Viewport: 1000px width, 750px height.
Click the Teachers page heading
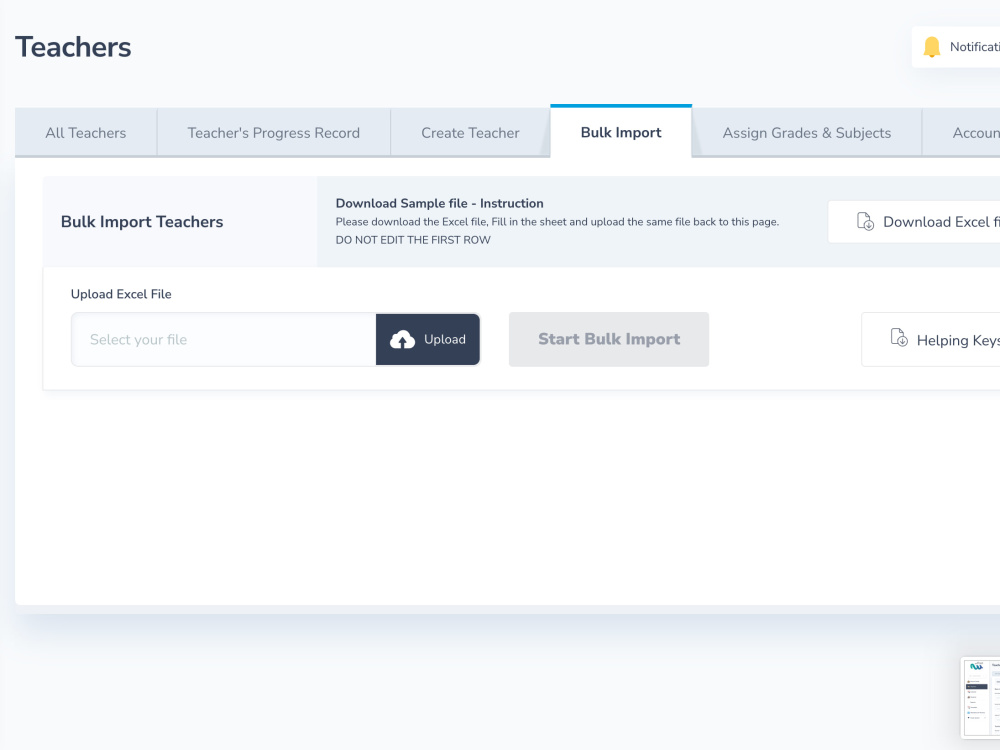73,47
